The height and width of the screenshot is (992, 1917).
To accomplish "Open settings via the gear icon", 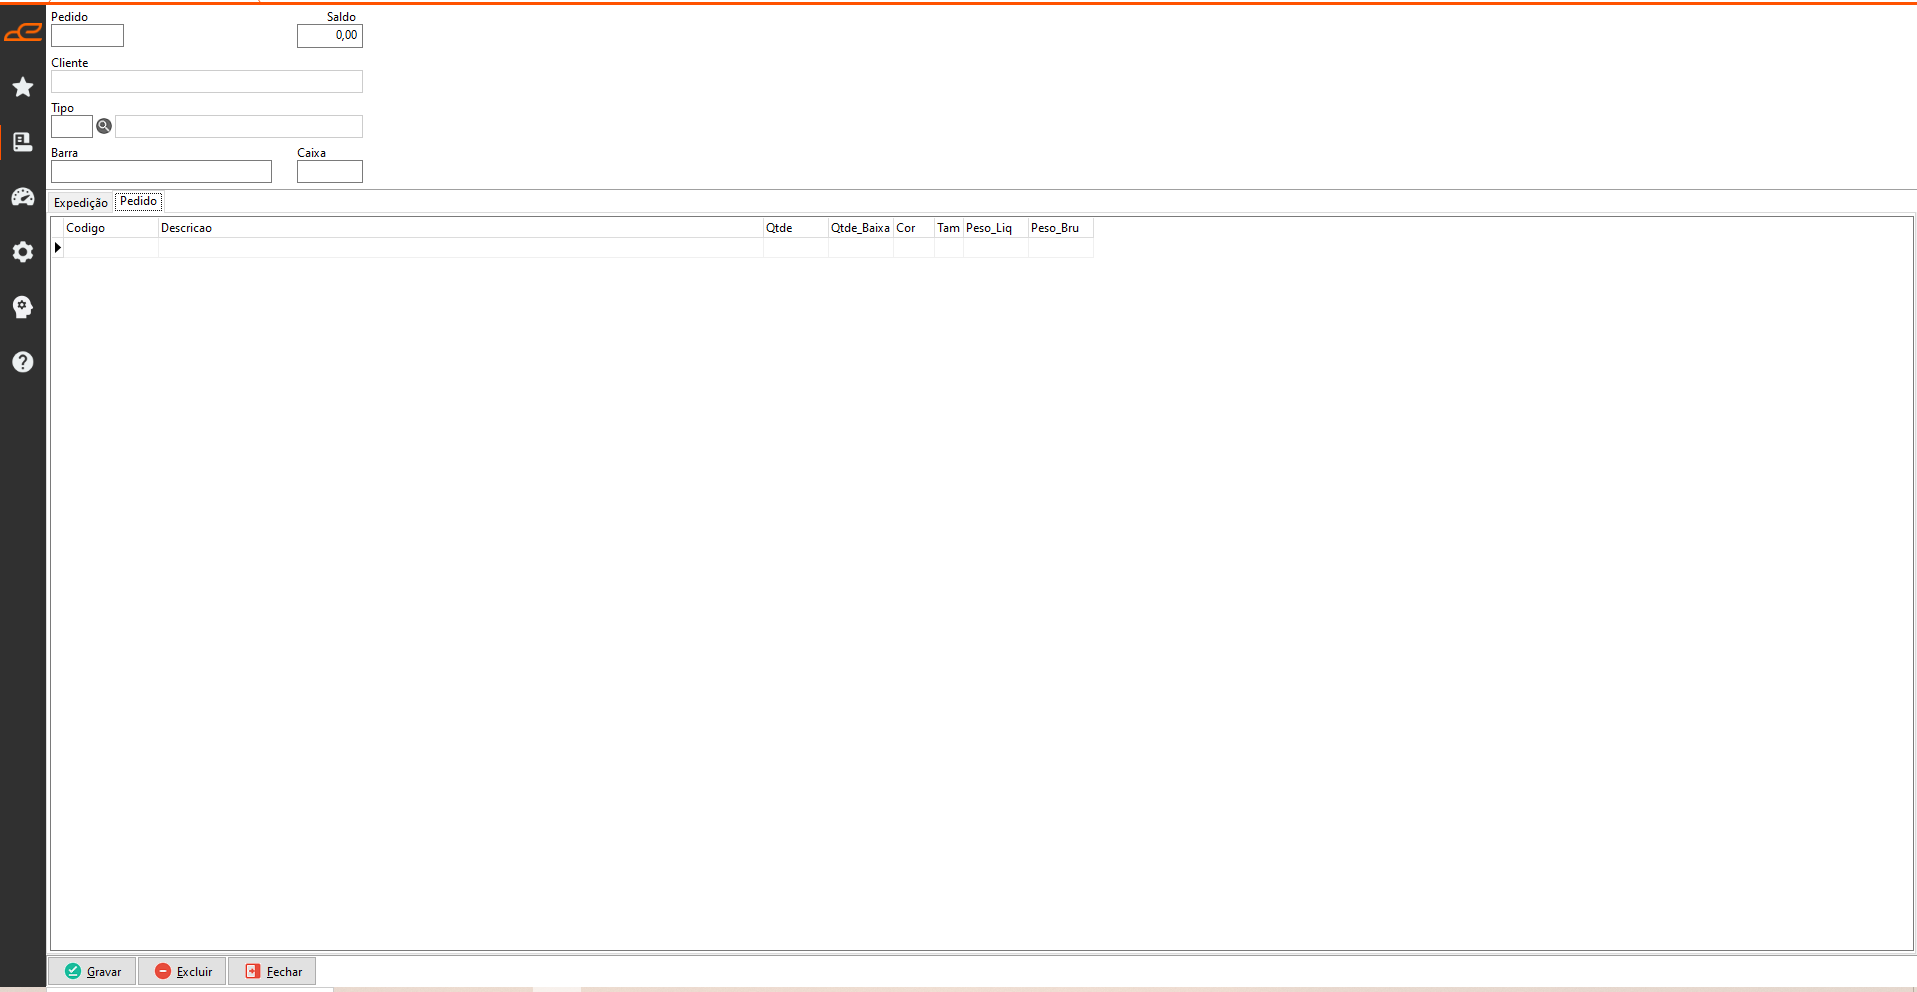I will 23,252.
